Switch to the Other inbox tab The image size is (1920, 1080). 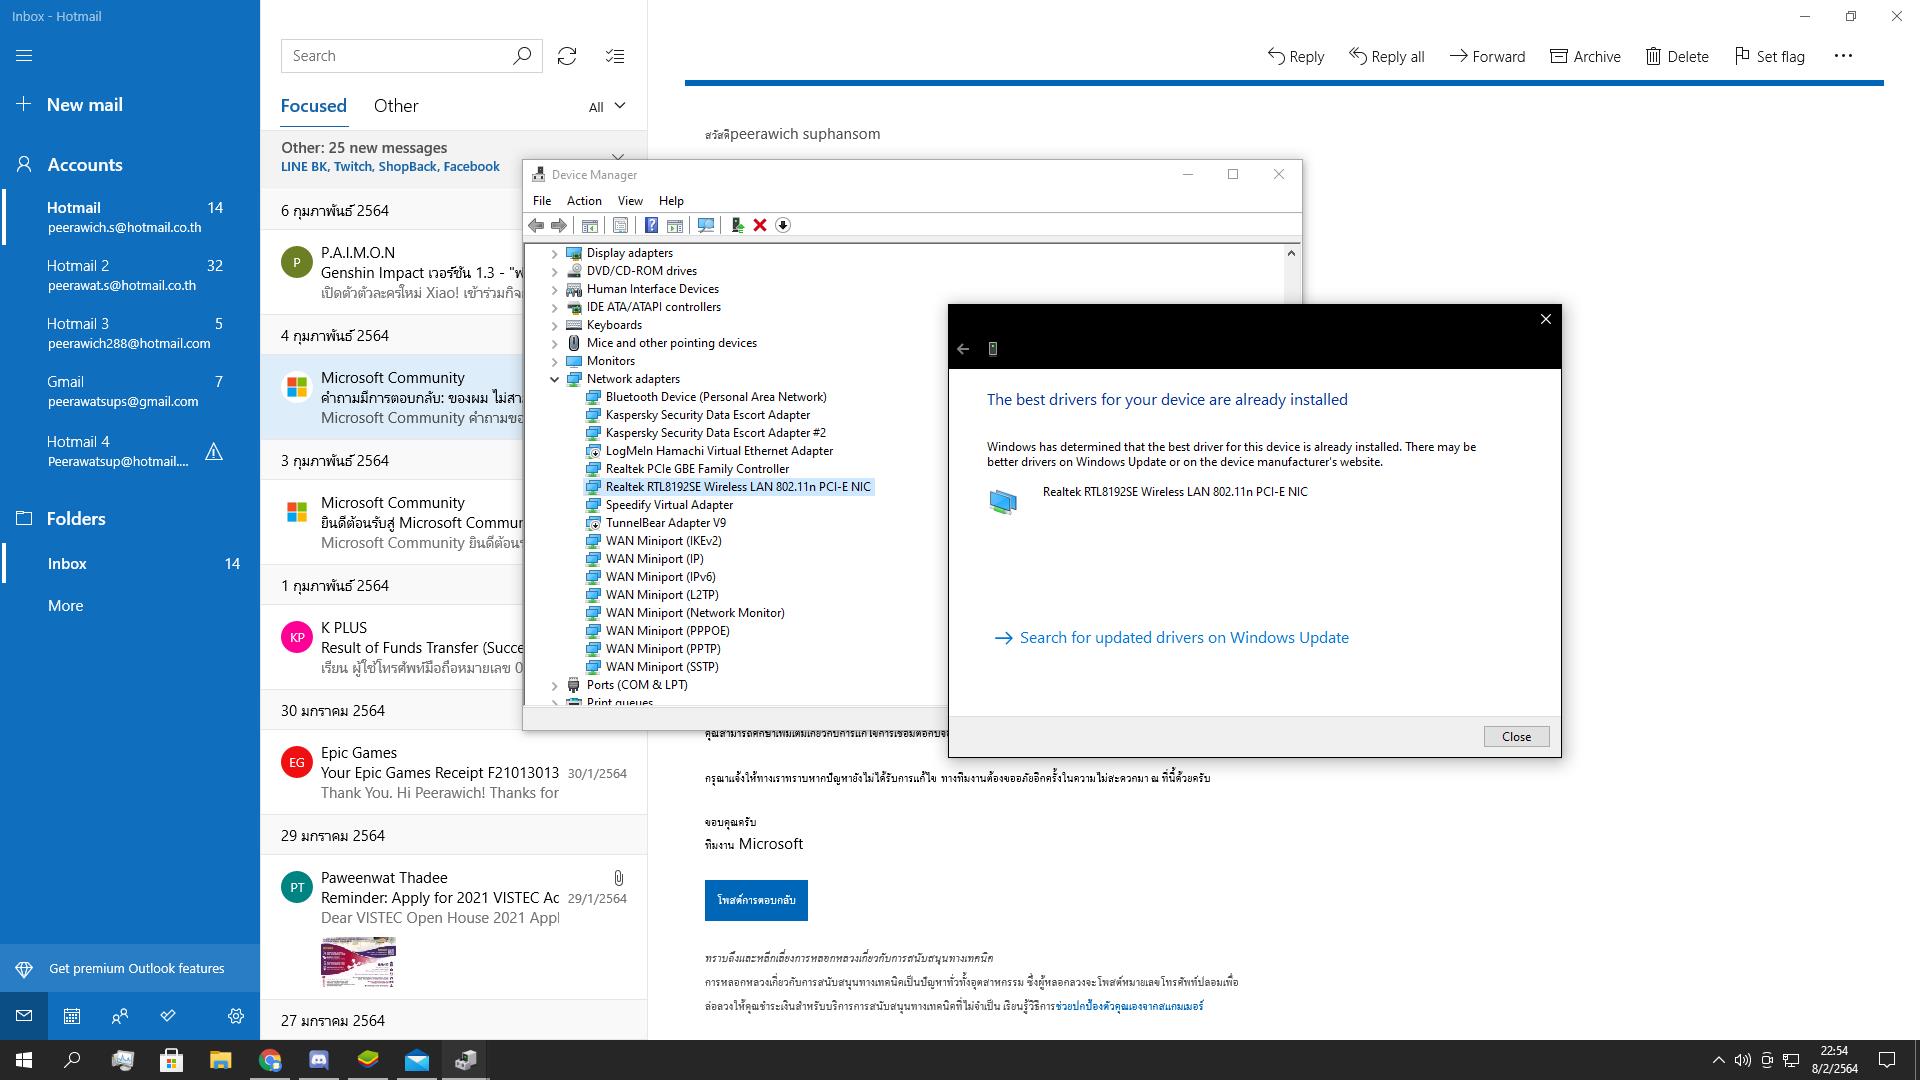click(x=396, y=106)
